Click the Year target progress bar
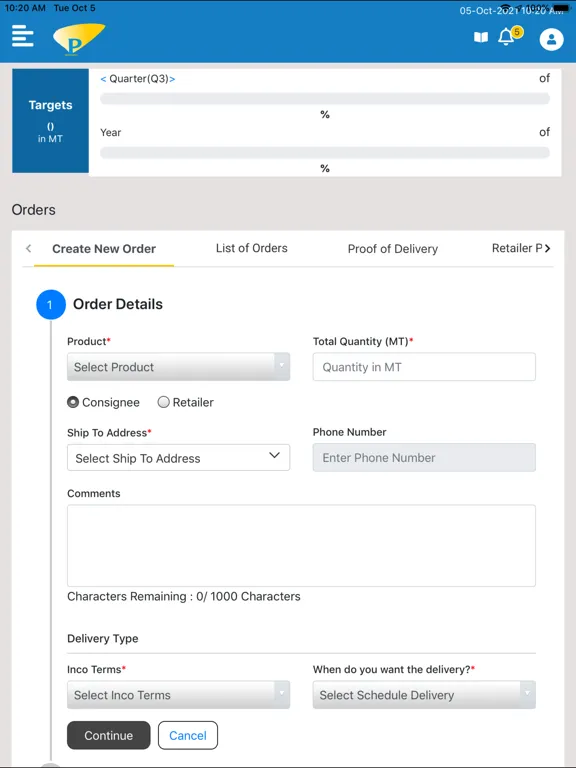576x768 pixels. click(325, 152)
